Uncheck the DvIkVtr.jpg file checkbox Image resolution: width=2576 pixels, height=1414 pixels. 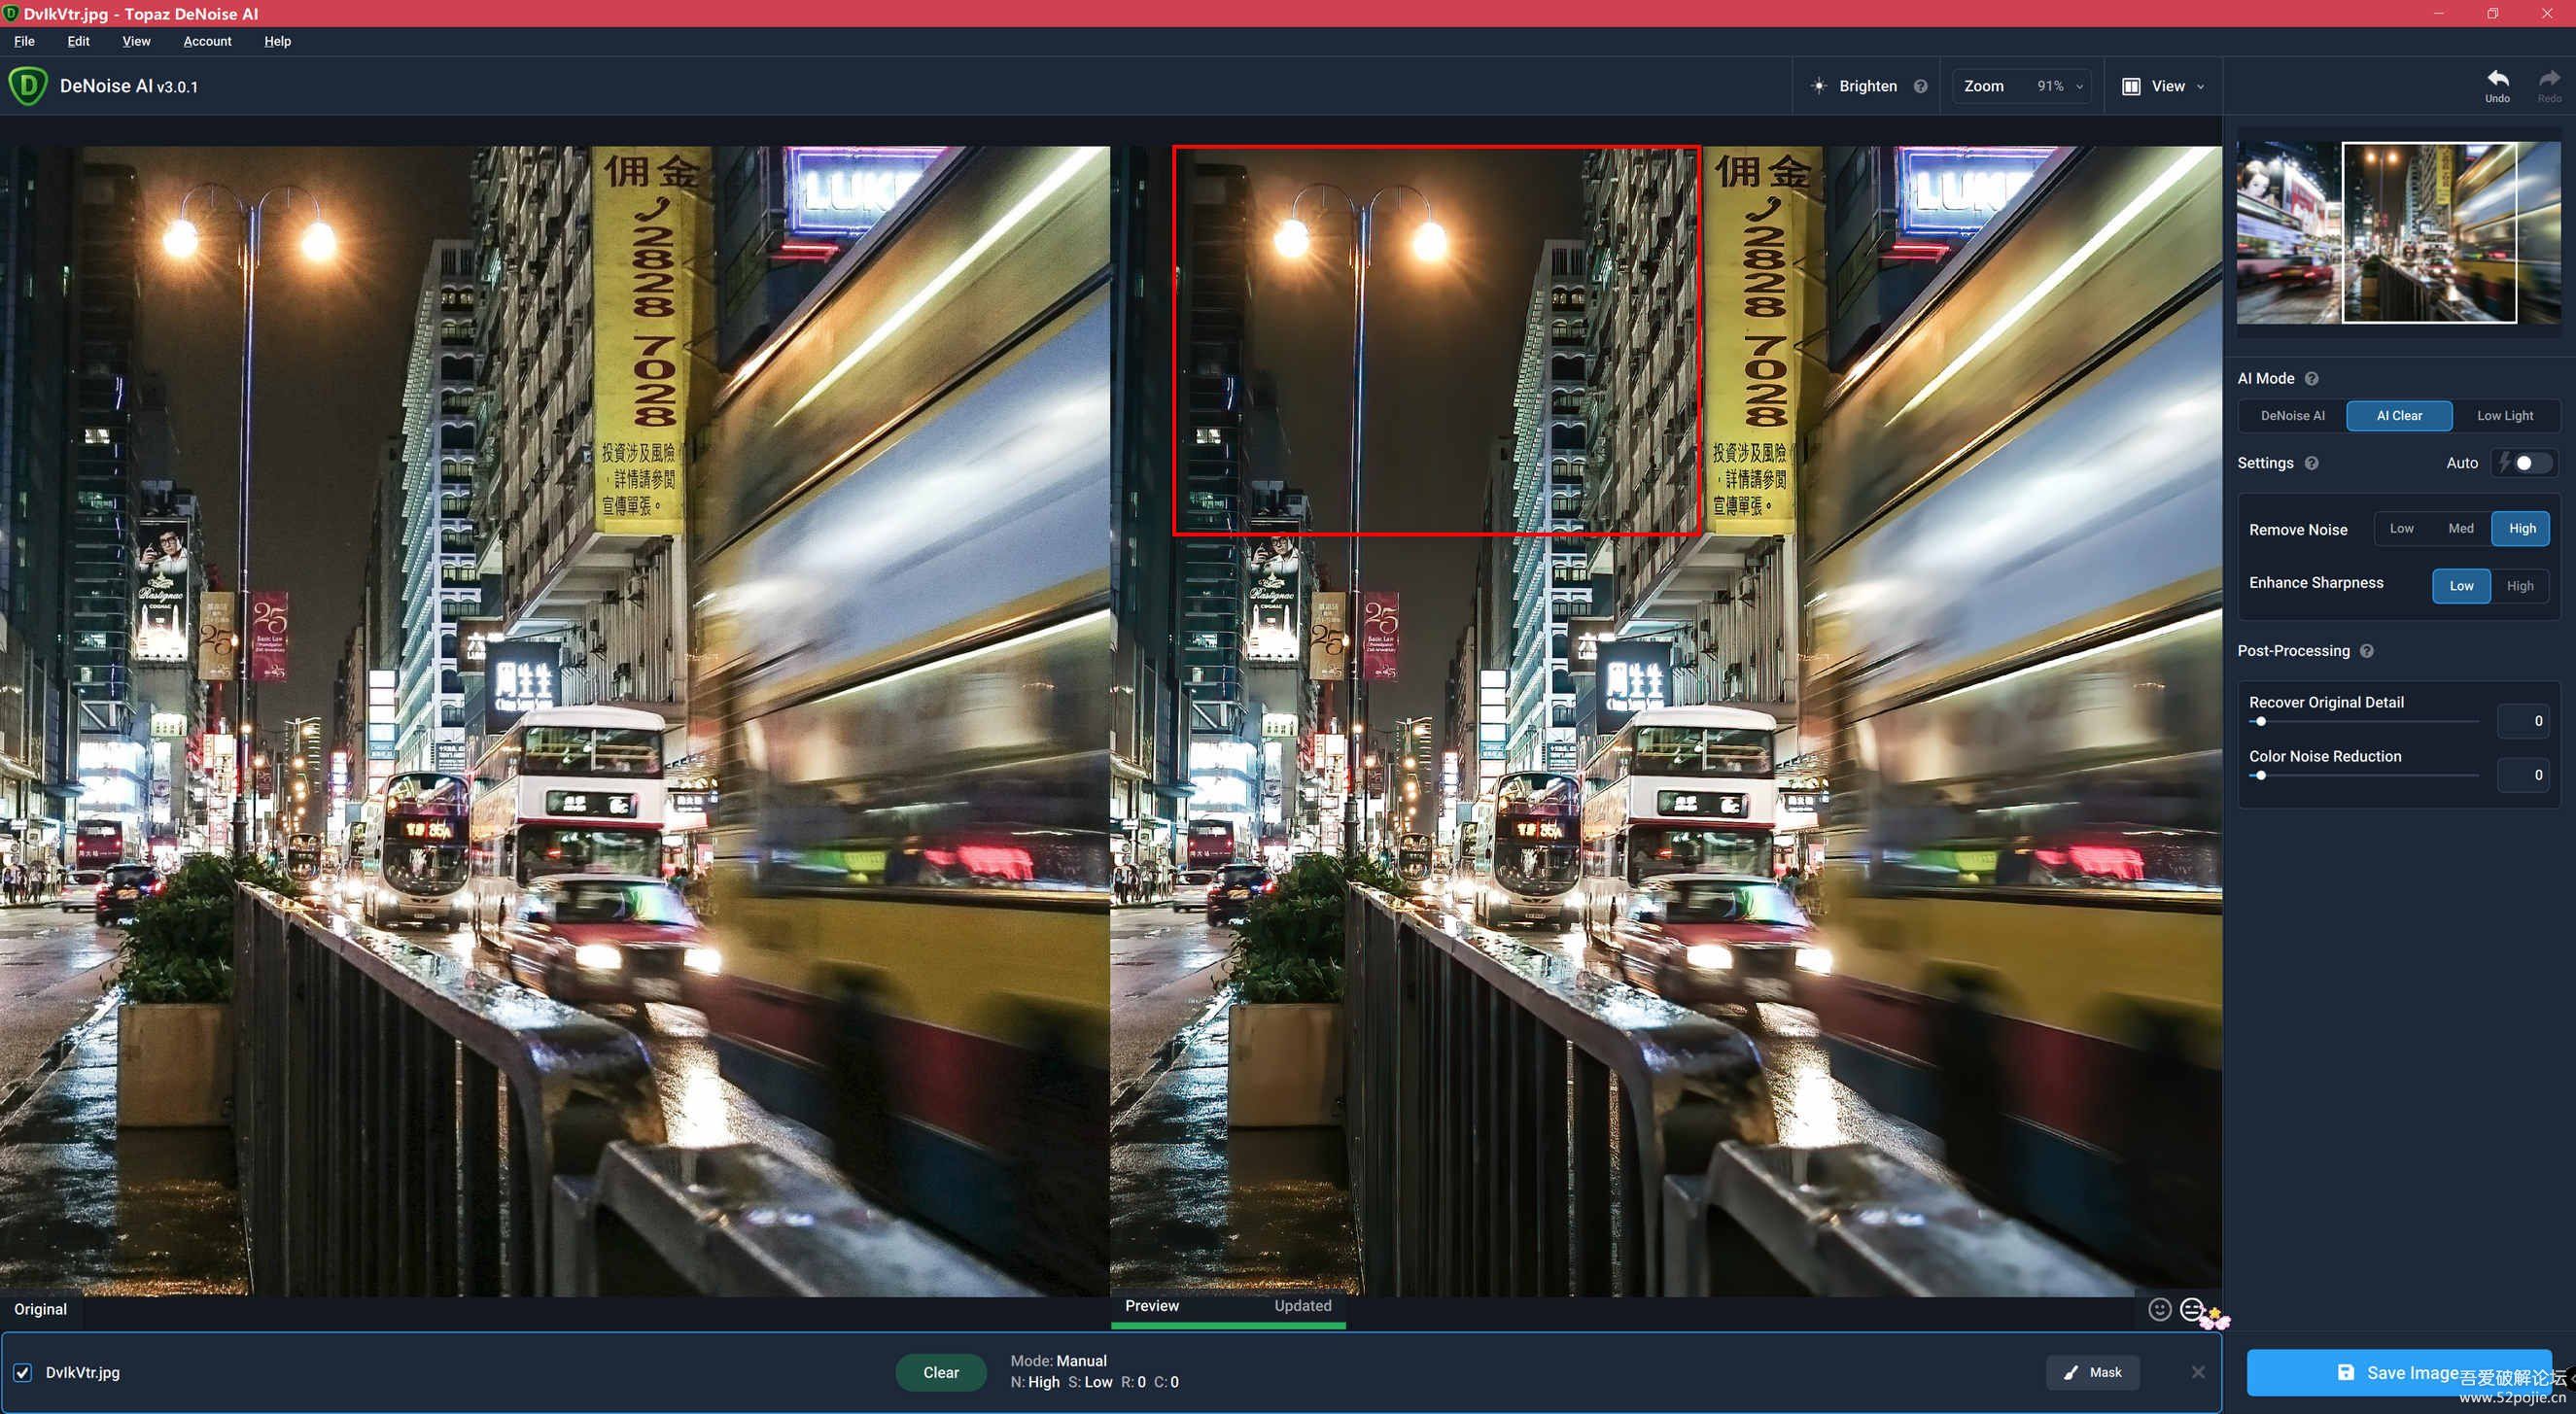click(x=23, y=1372)
